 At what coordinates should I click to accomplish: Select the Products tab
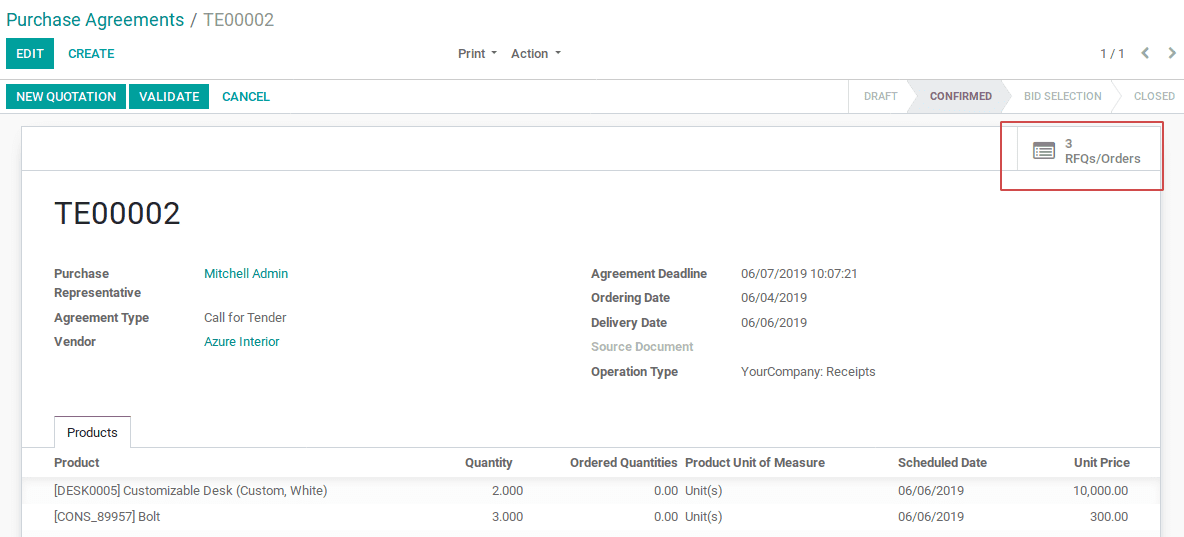(x=92, y=432)
